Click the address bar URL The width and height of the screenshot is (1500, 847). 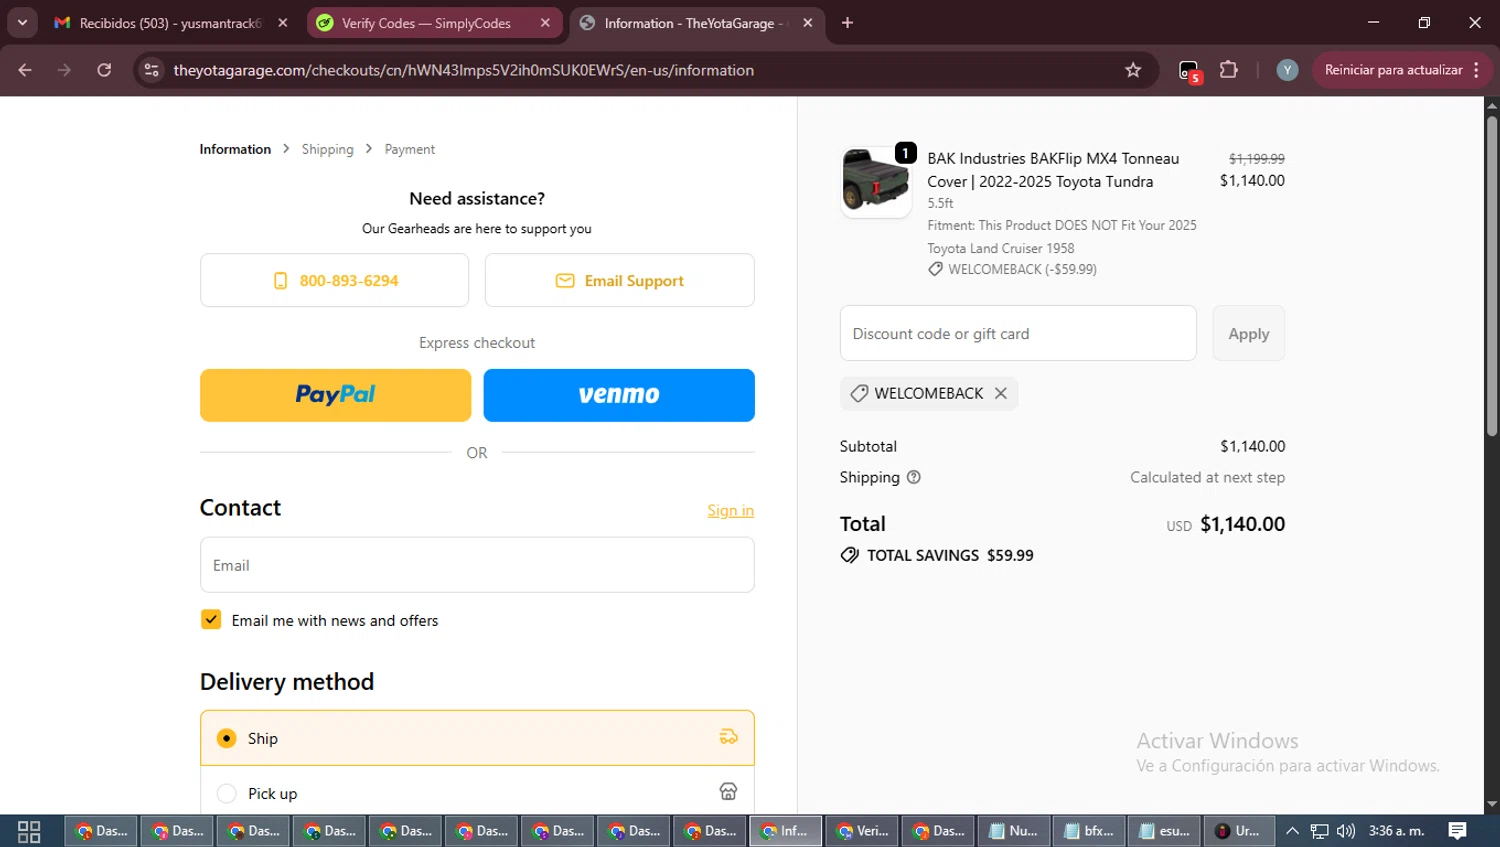[464, 70]
